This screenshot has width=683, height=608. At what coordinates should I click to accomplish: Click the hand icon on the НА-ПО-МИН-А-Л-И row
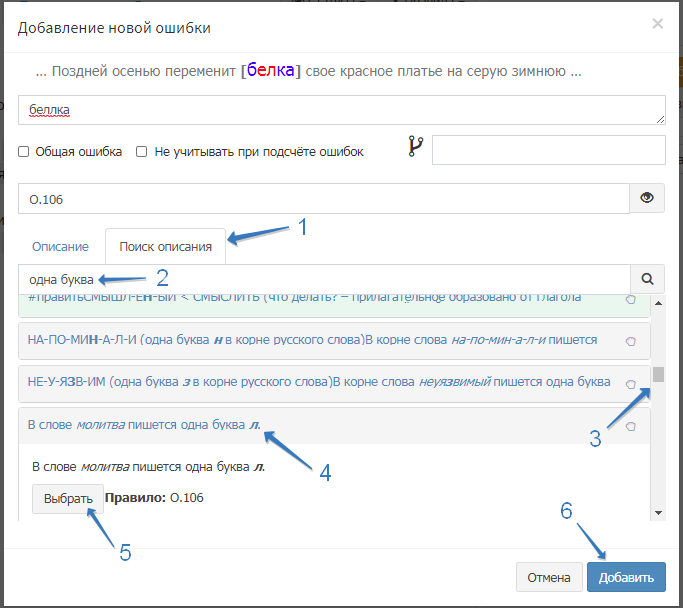(x=630, y=341)
